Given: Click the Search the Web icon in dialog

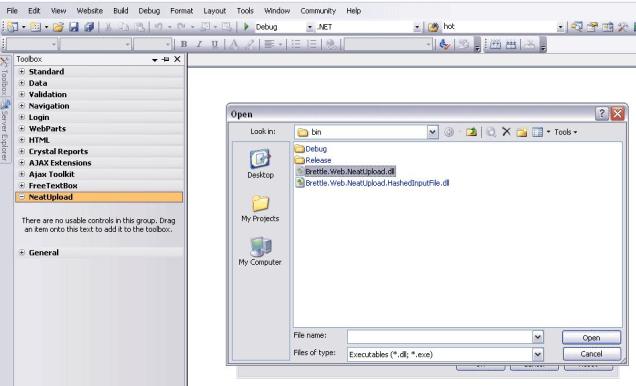Looking at the screenshot, I should 491,132.
